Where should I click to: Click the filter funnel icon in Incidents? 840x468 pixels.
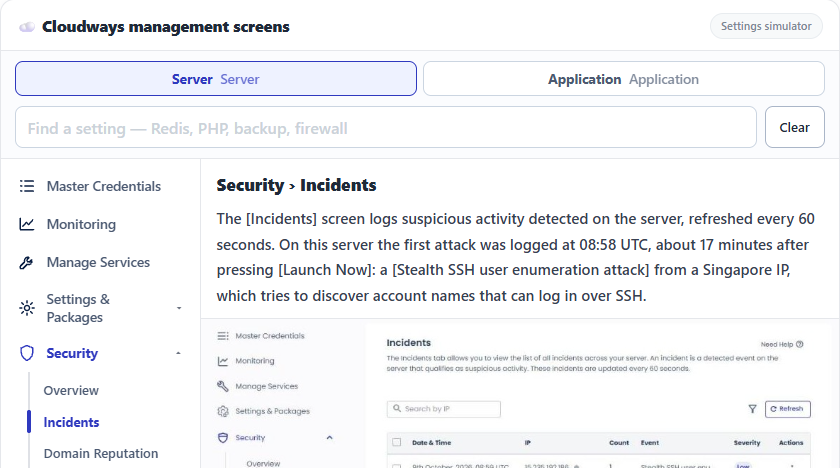pyautogui.click(x=752, y=409)
